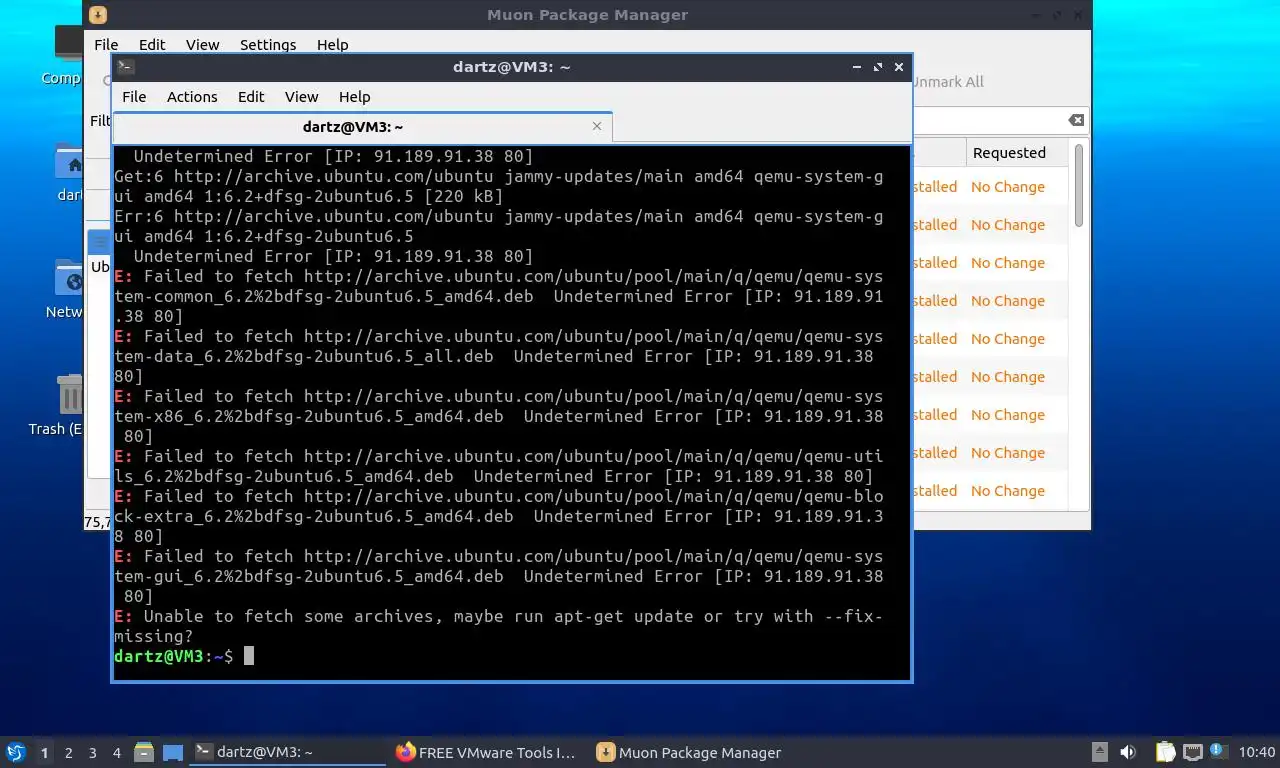Open the terminal Help menu

354,97
